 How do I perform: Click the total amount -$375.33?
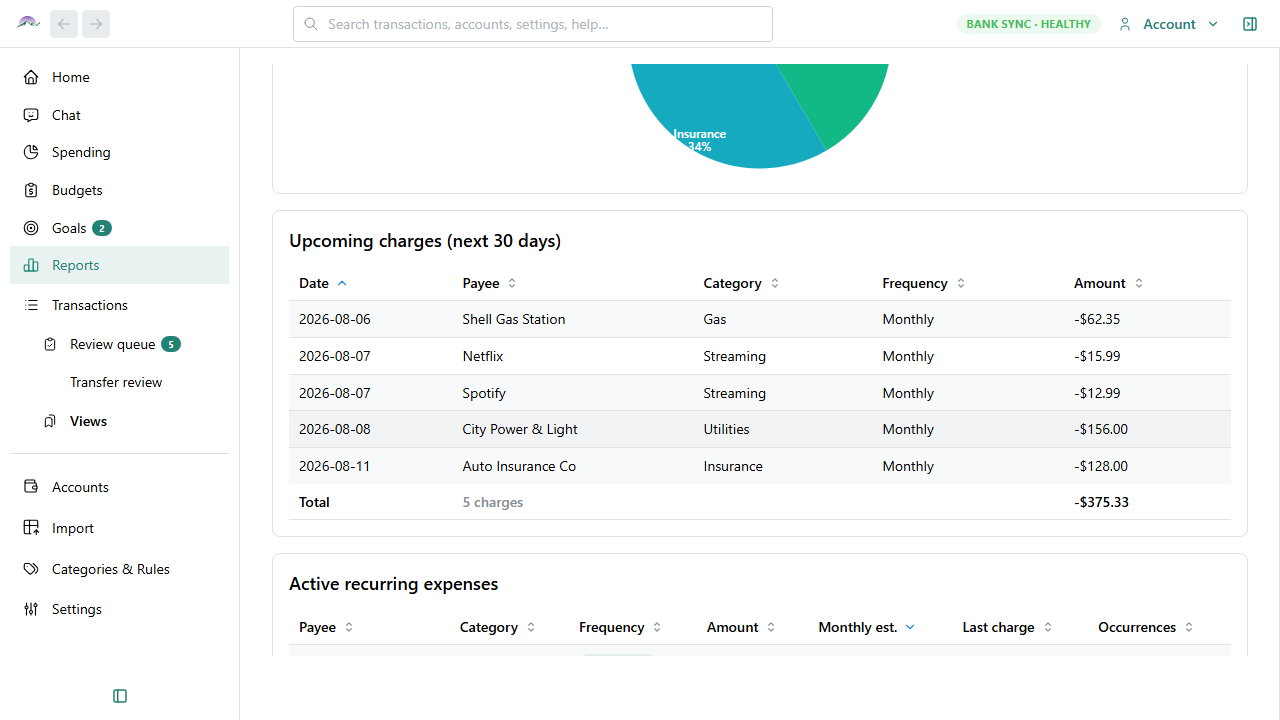point(1101,502)
